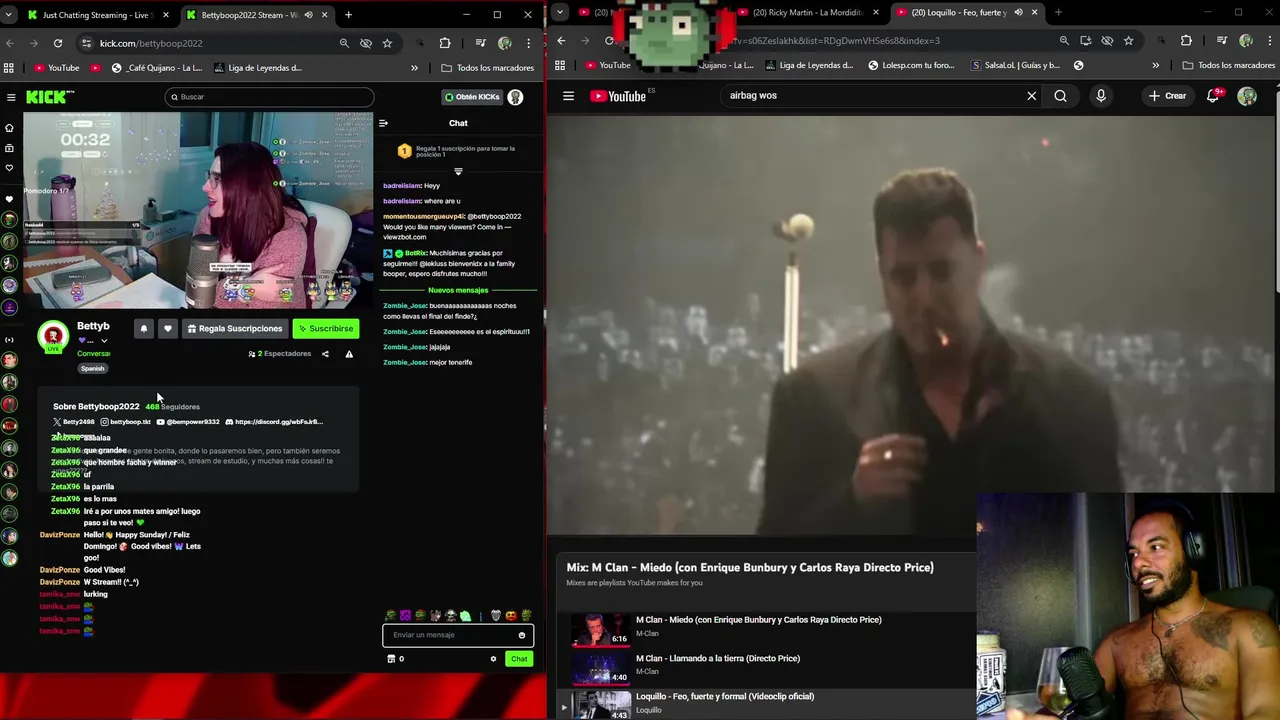This screenshot has height=720, width=1280.
Task: Clear the airbag wos search text
Action: (1032, 96)
